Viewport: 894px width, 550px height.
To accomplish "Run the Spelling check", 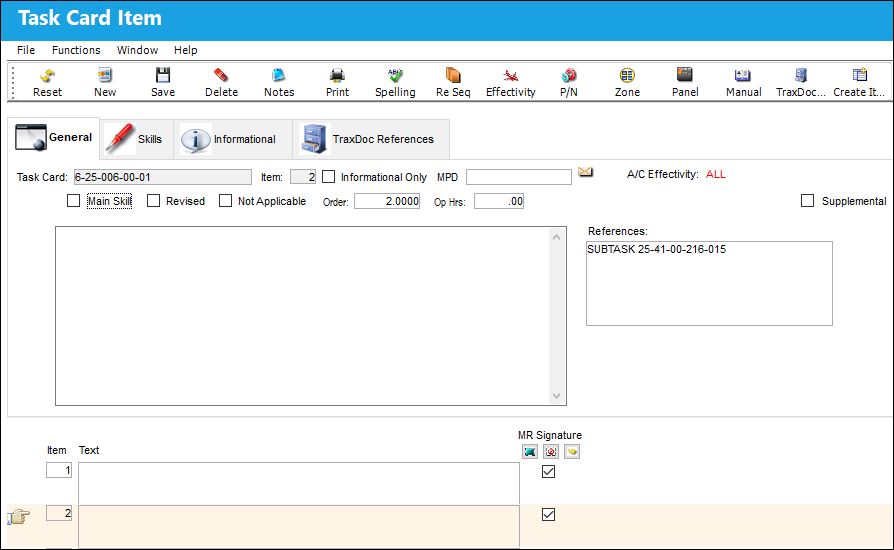I will 395,75.
